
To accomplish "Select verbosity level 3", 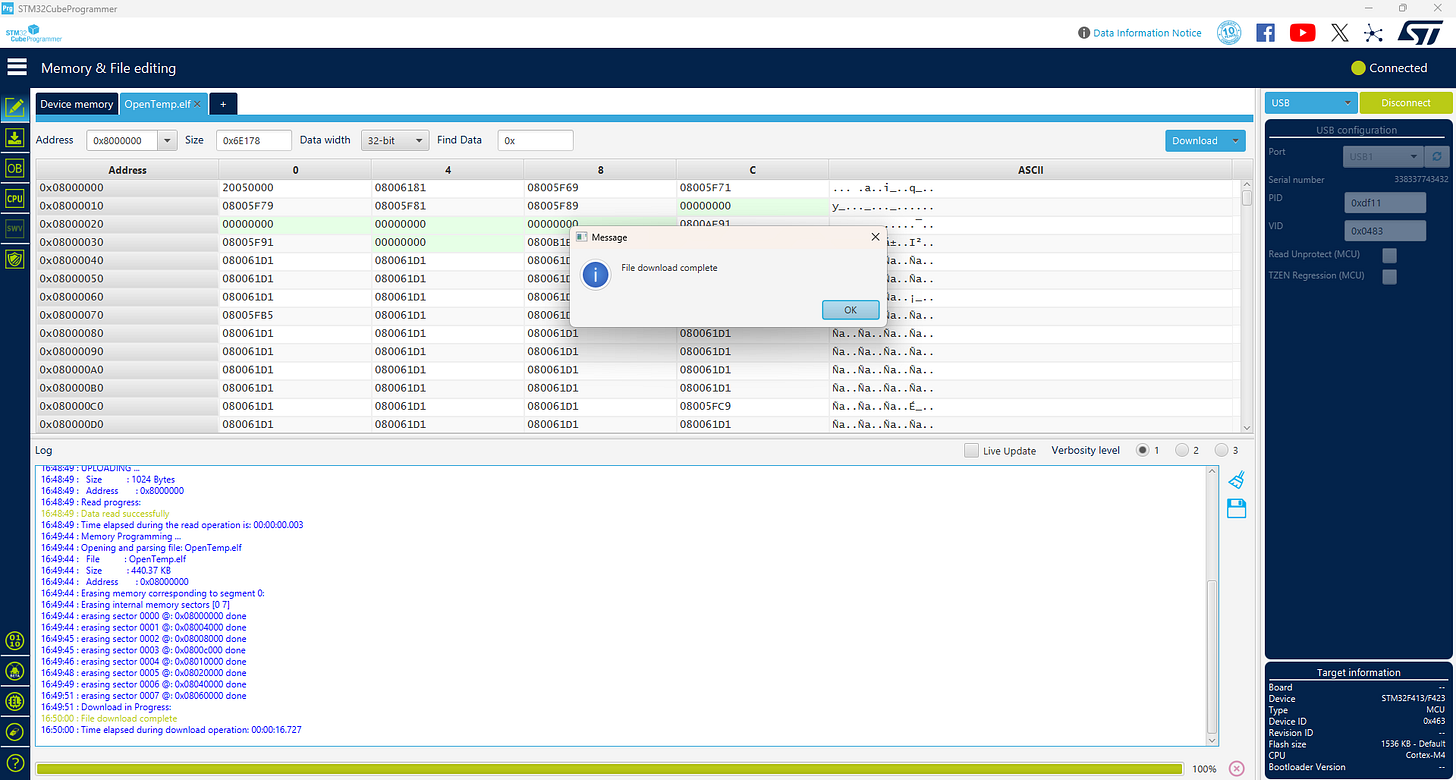I will [1221, 451].
